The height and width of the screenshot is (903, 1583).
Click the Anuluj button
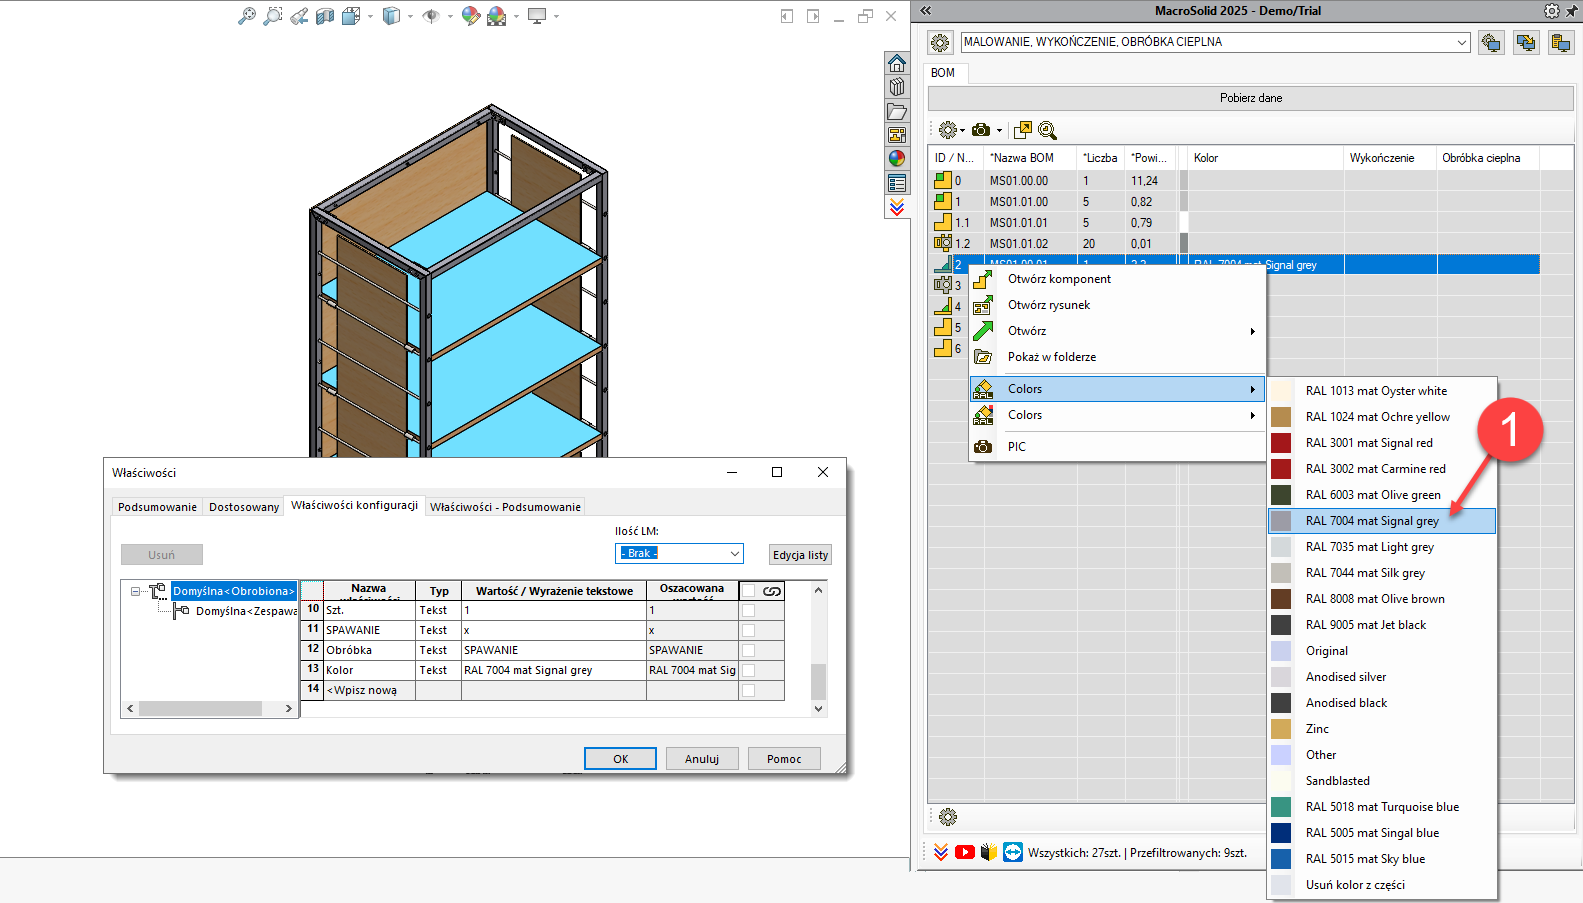point(702,759)
